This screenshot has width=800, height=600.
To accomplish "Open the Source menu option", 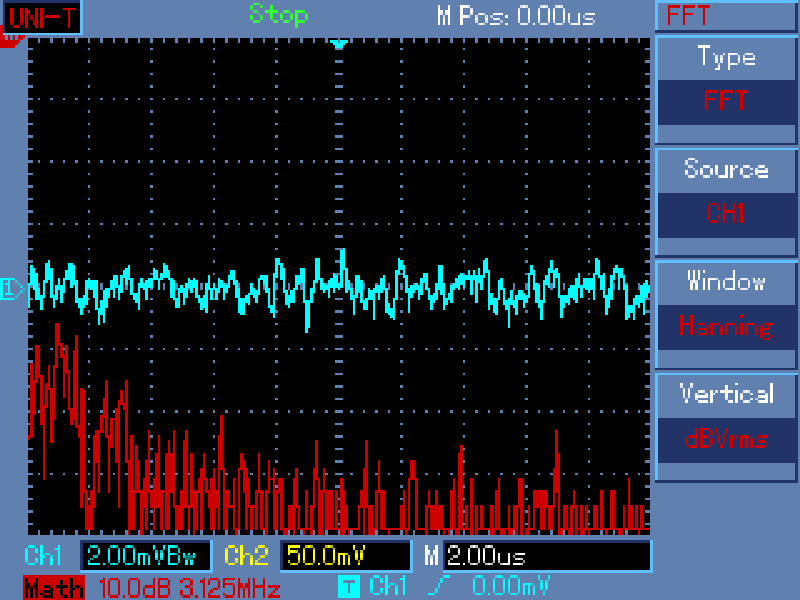I will [726, 169].
